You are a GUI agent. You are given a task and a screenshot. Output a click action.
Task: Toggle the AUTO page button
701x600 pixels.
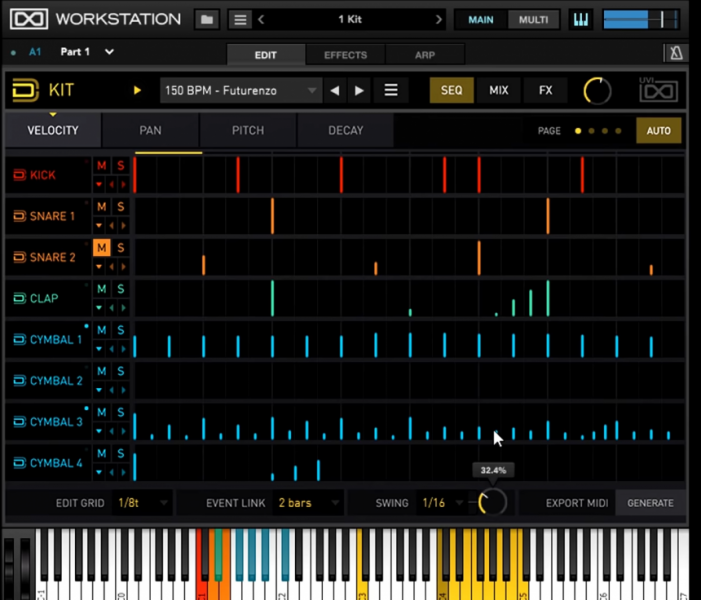pyautogui.click(x=658, y=131)
